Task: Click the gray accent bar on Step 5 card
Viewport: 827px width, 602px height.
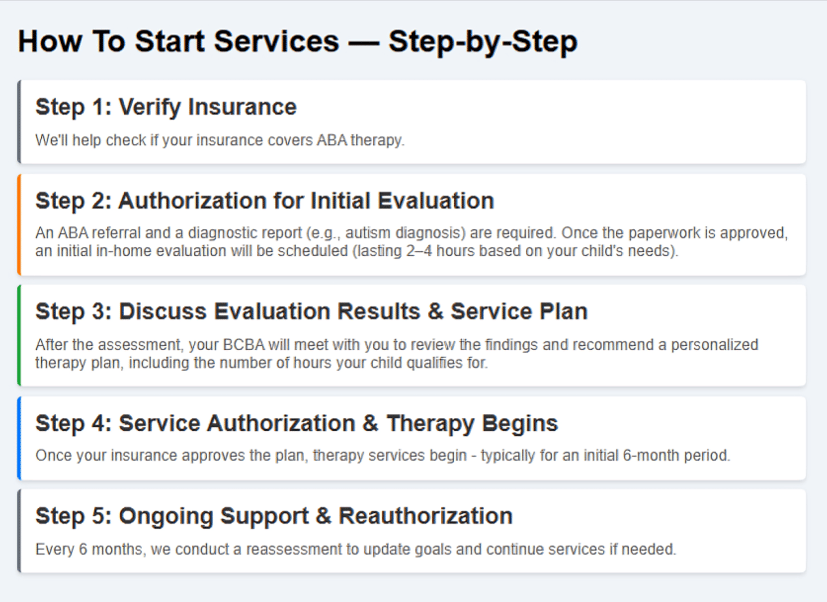Action: tap(19, 531)
